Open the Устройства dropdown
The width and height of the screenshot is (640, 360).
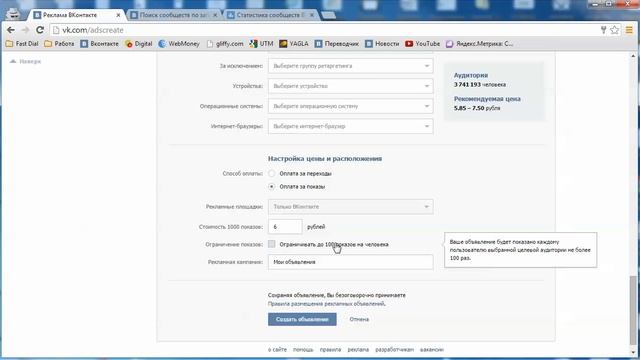[x=351, y=86]
